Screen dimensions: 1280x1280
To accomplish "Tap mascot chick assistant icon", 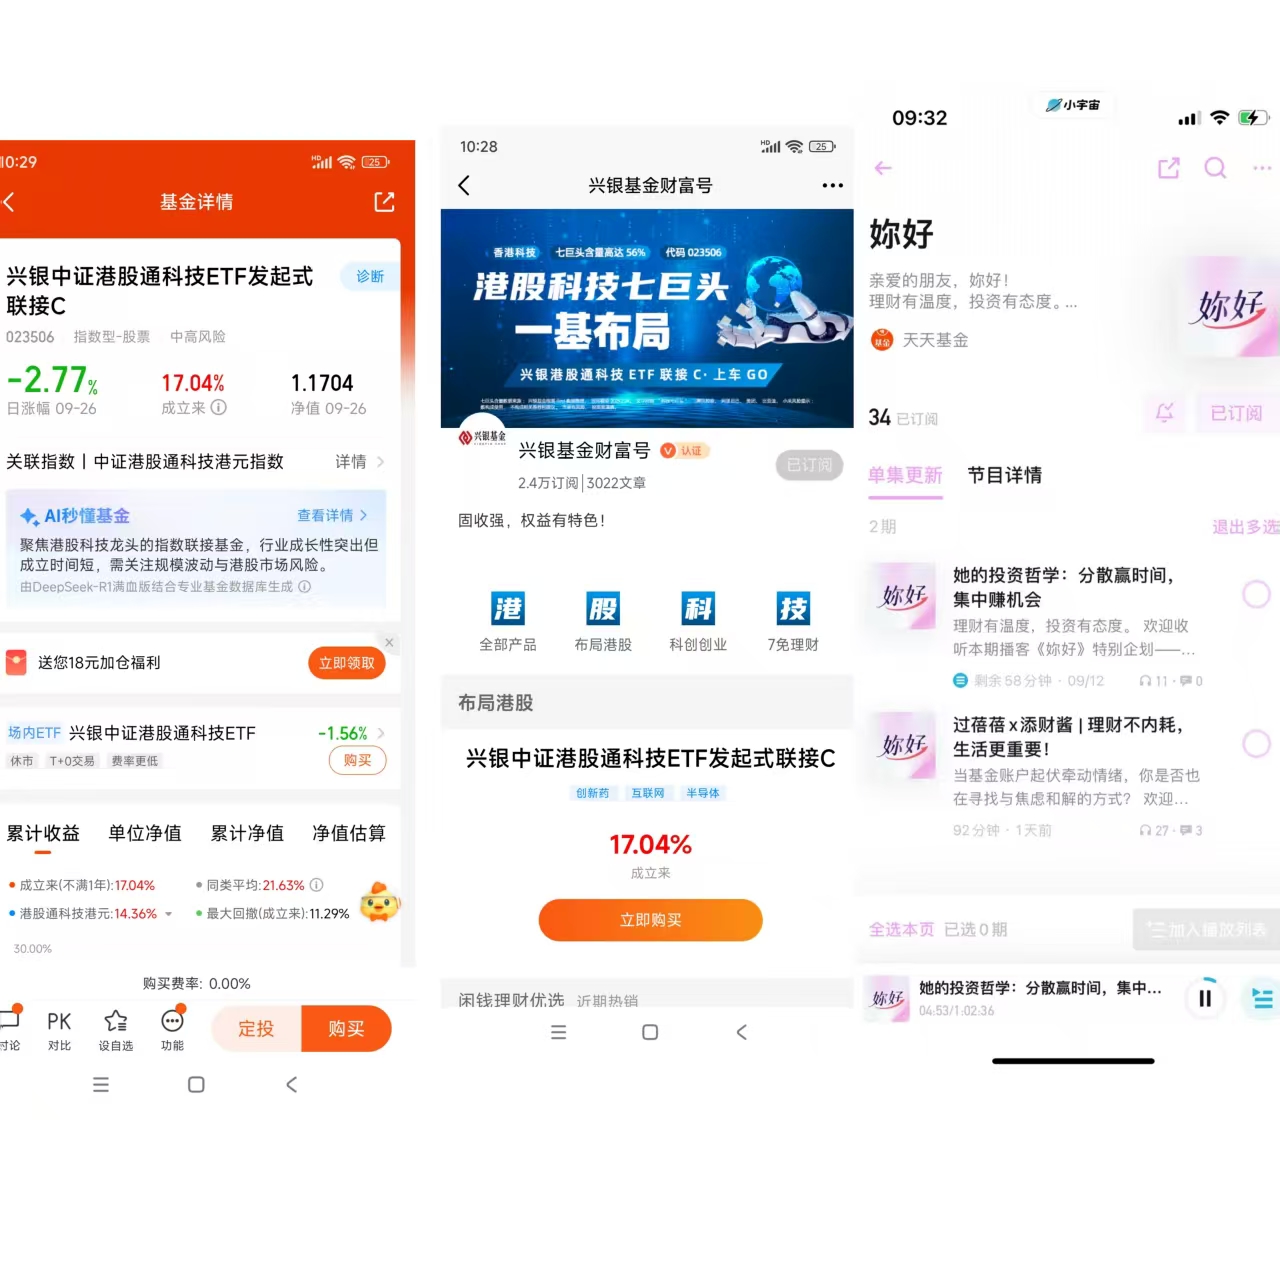I will [x=379, y=902].
